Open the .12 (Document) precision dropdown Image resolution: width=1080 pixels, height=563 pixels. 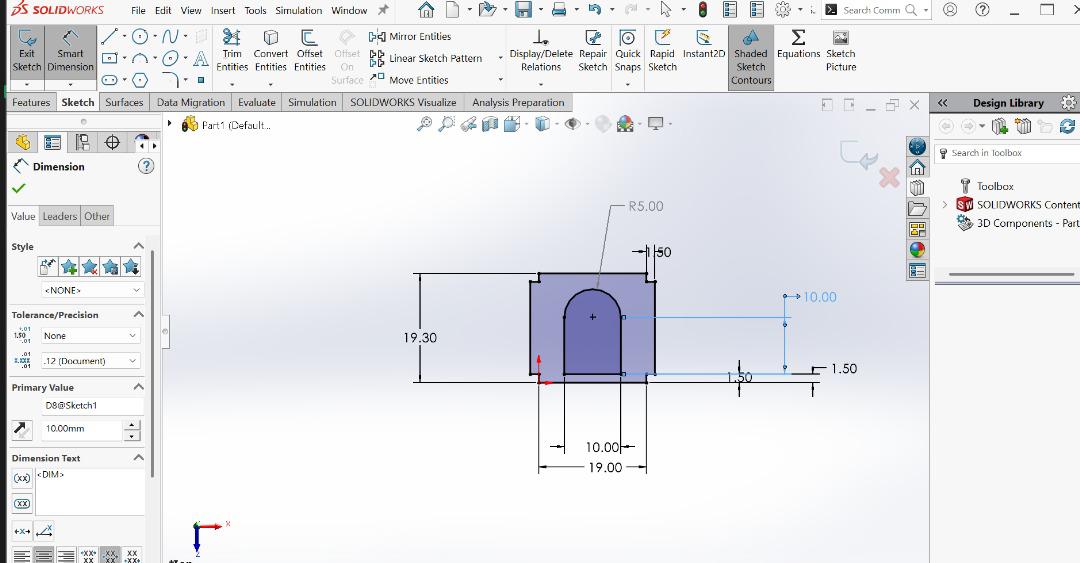(91, 361)
